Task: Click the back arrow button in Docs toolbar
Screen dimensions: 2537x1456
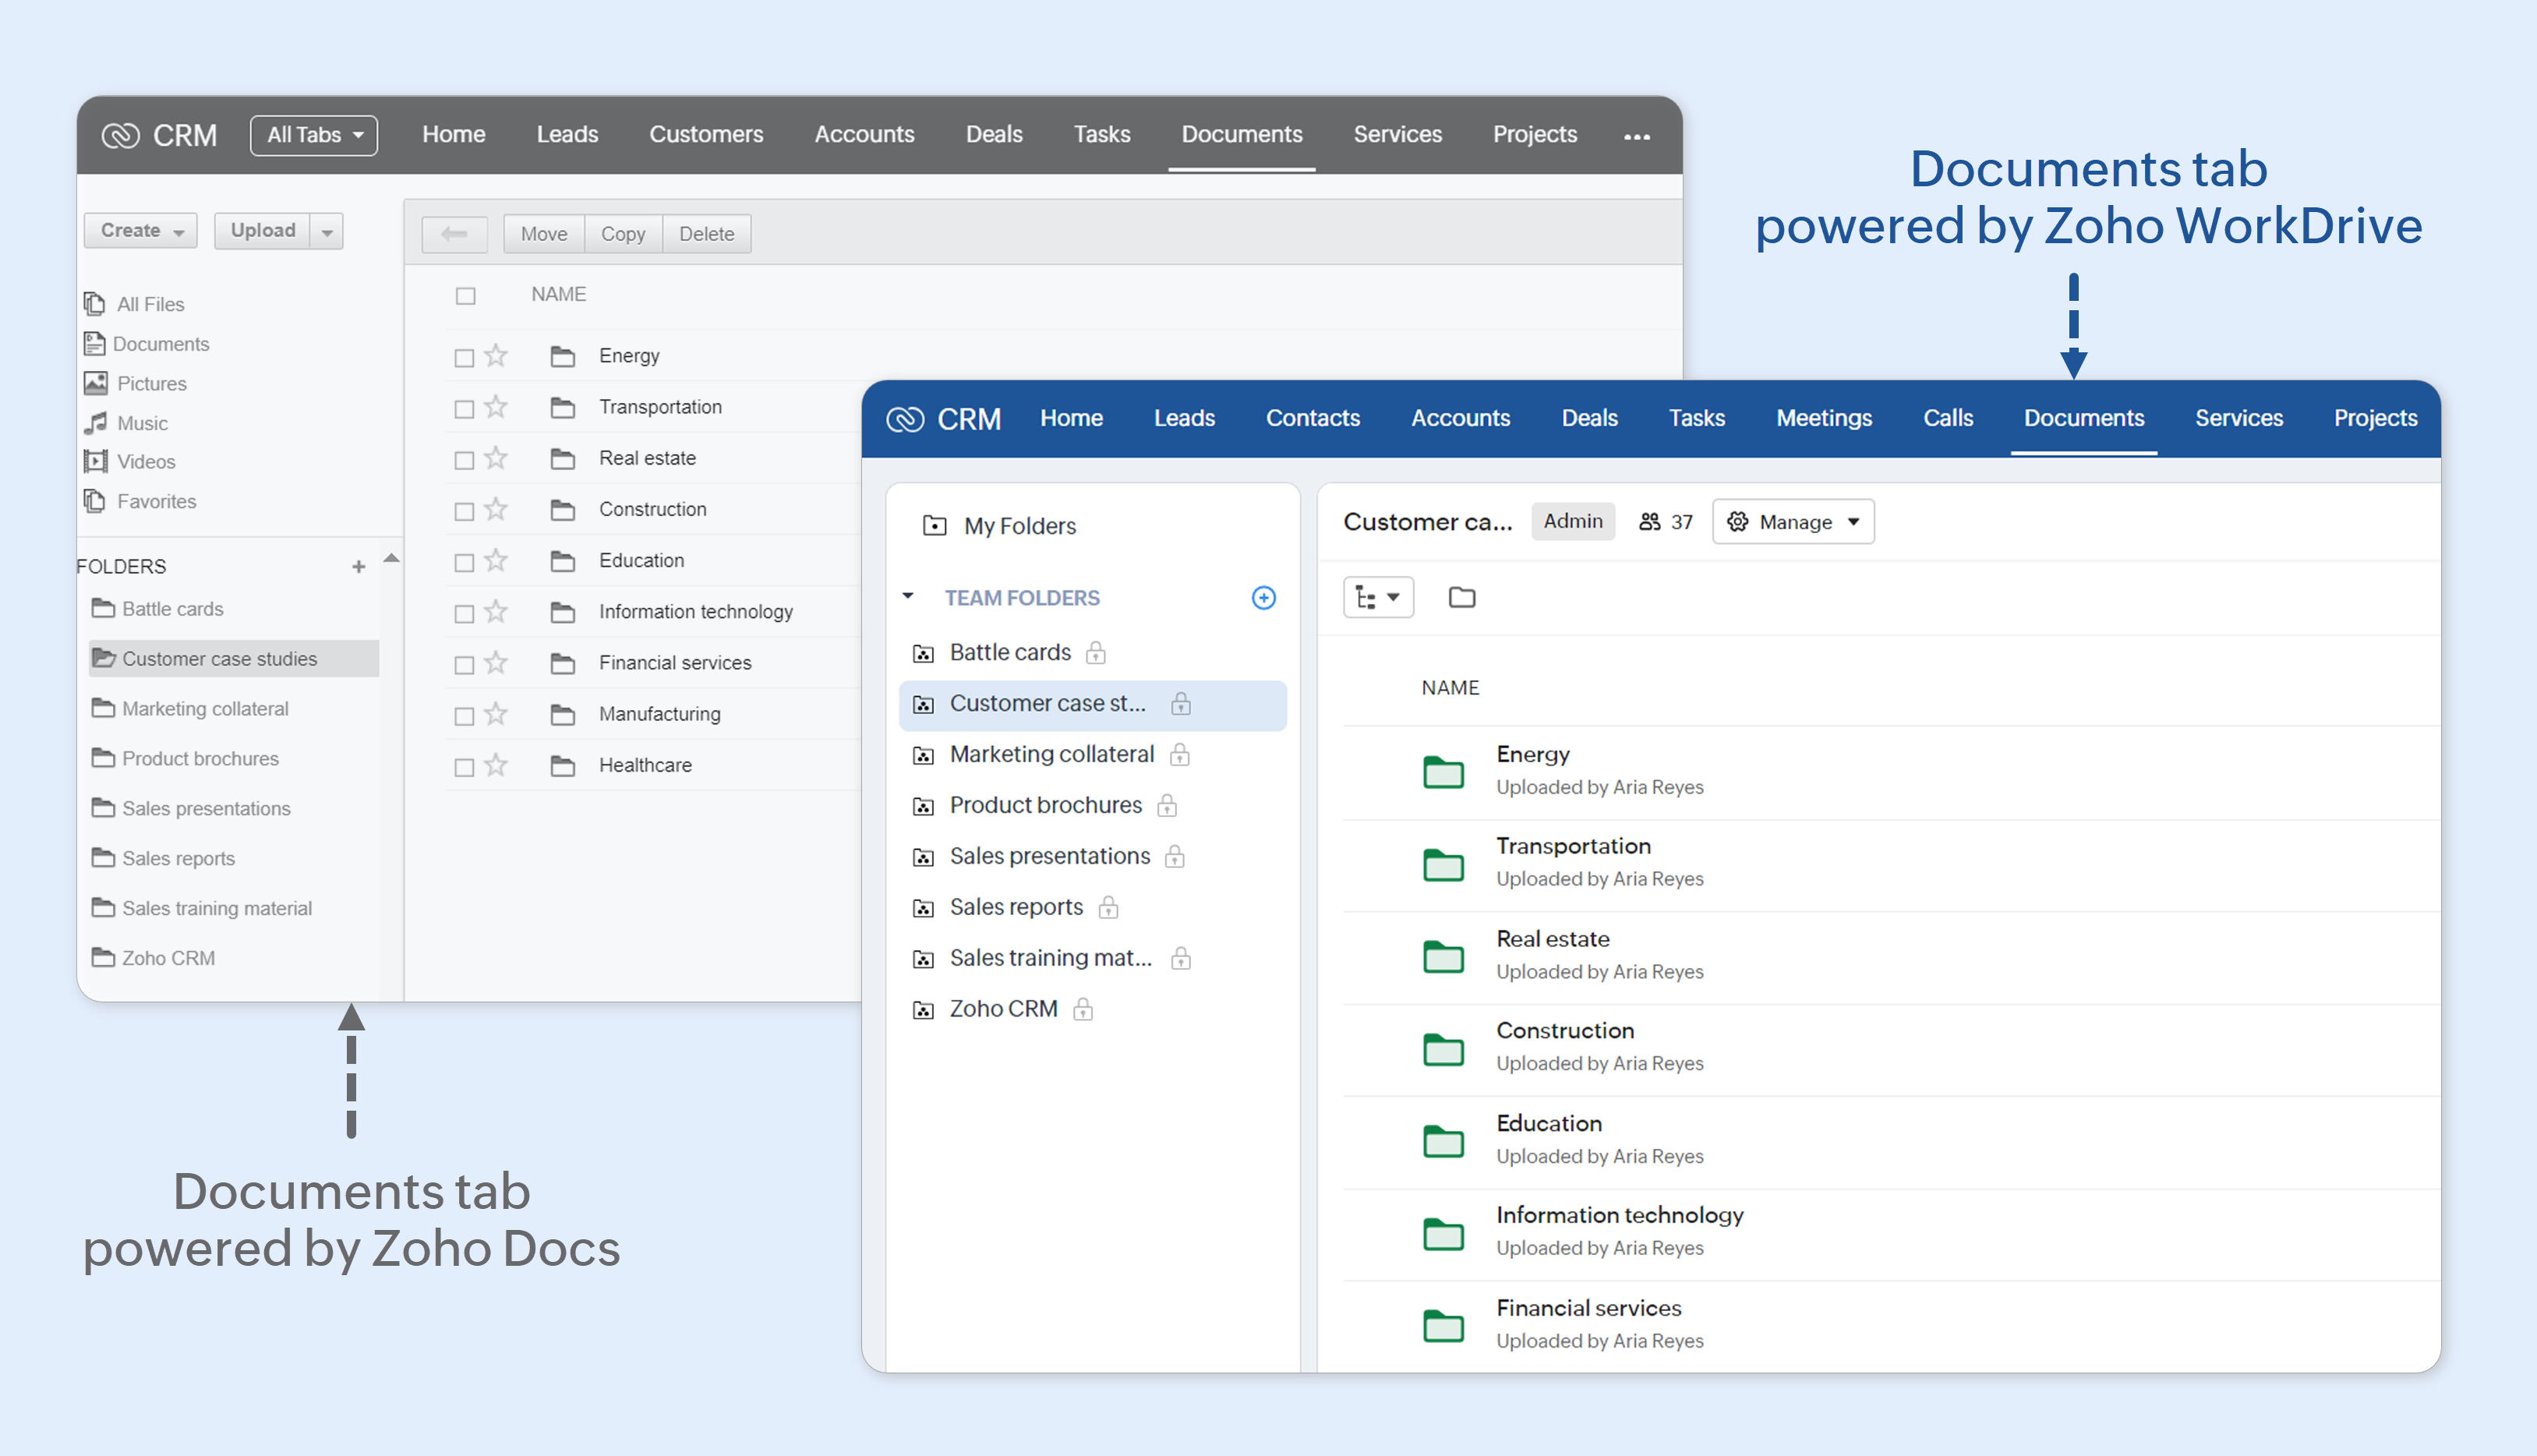Action: pos(454,233)
